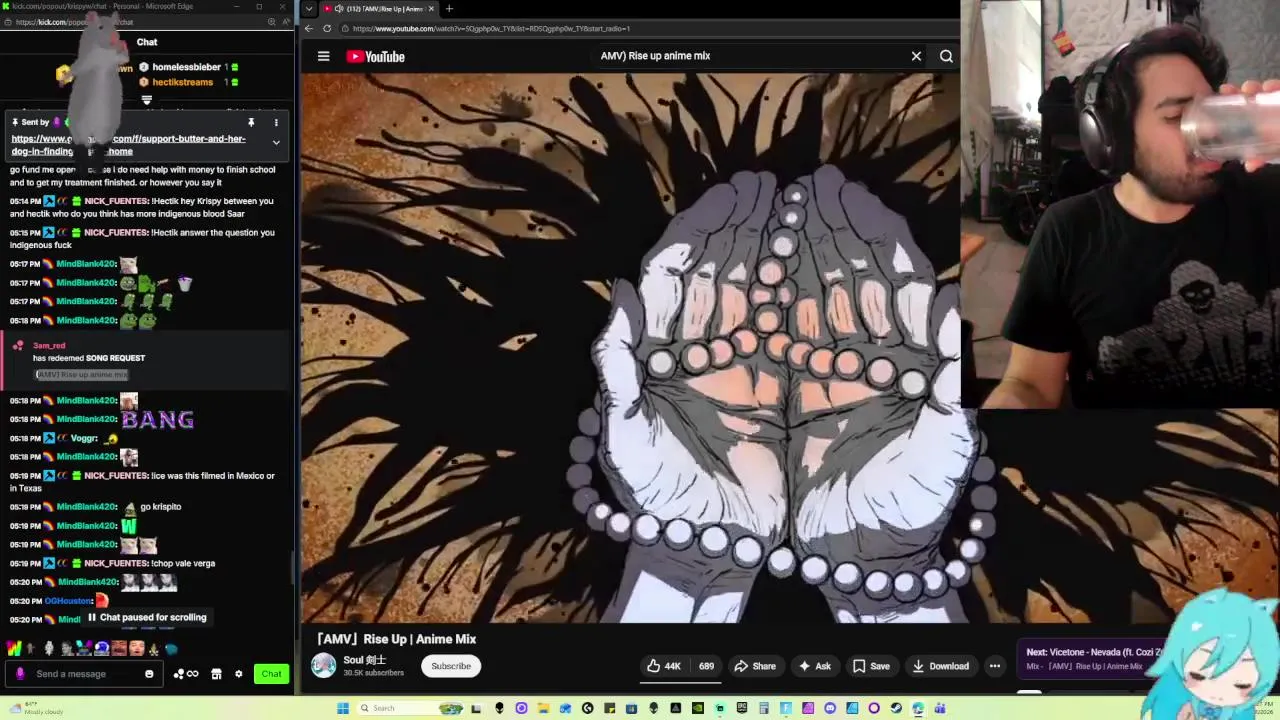Screen dimensions: 1280x720
Task: Zoom icon in Kick chat address bar
Action: (271, 22)
